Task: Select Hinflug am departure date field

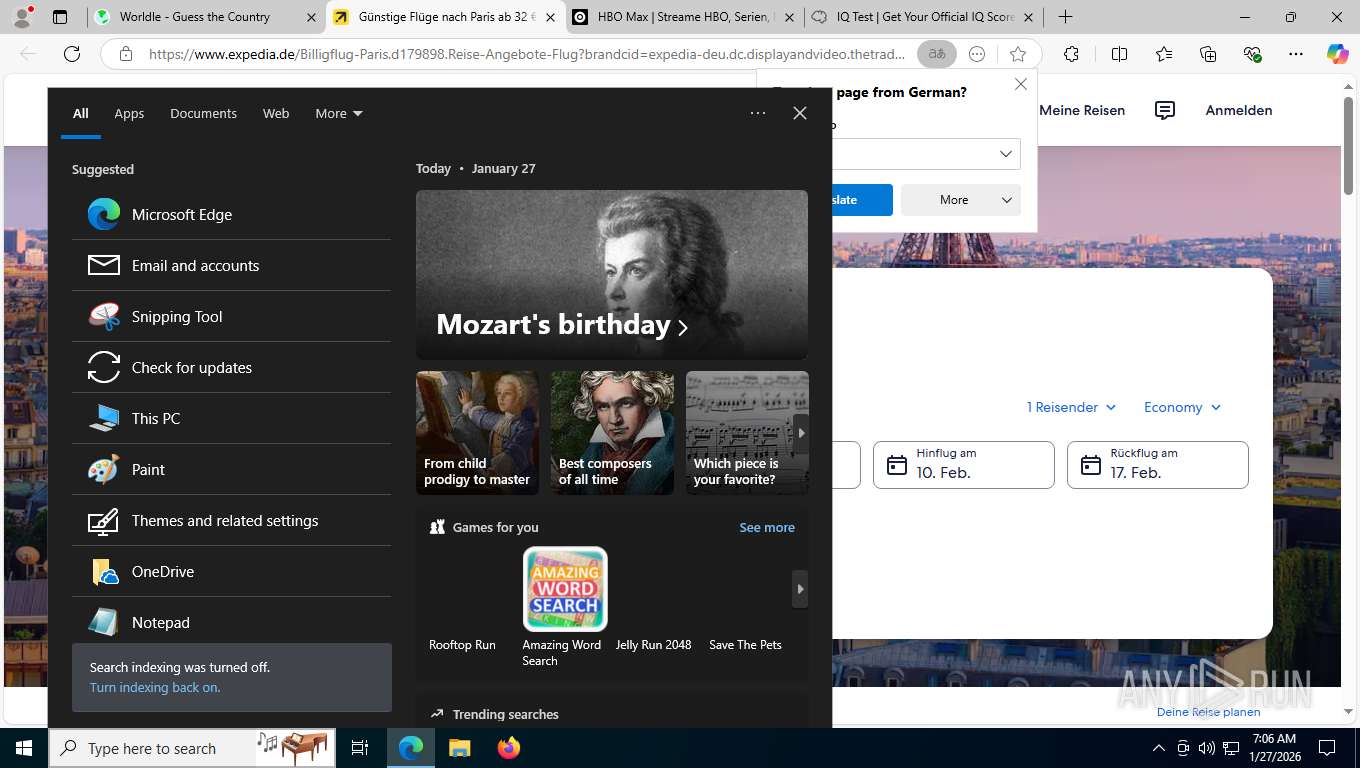Action: tap(964, 465)
